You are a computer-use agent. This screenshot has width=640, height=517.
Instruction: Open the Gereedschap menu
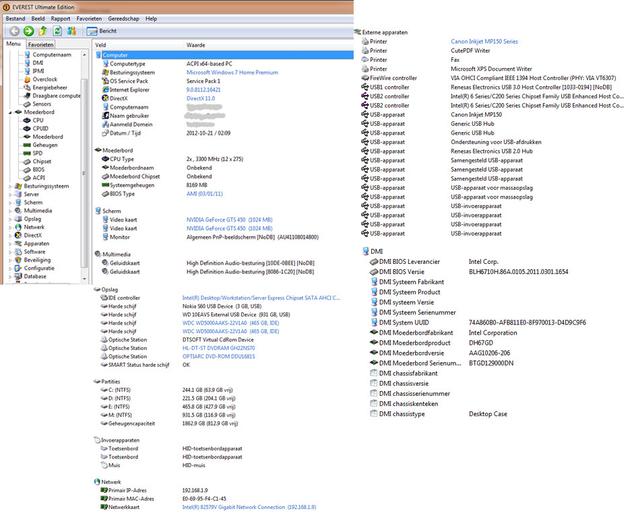[x=124, y=19]
